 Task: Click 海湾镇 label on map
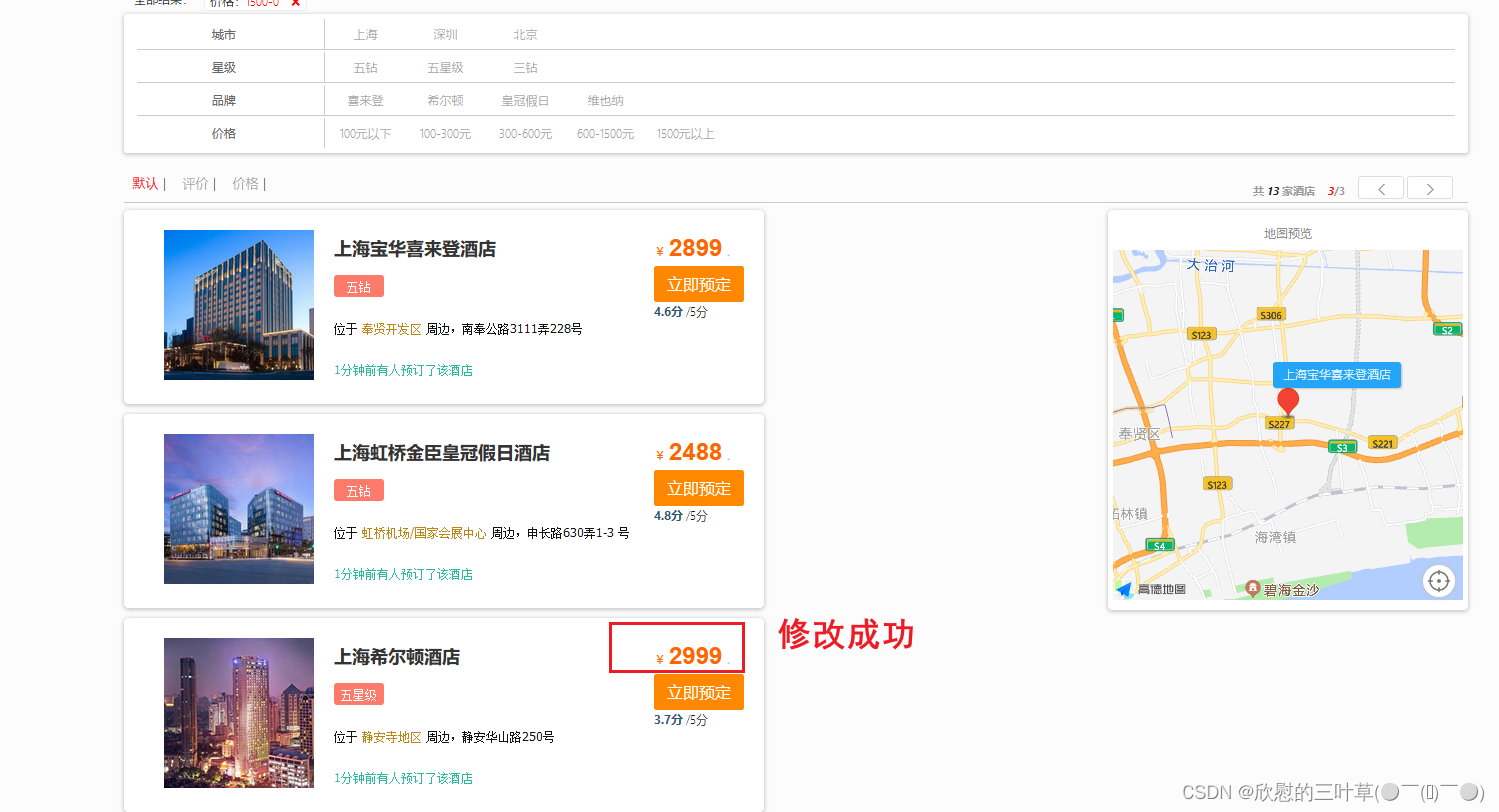1275,537
